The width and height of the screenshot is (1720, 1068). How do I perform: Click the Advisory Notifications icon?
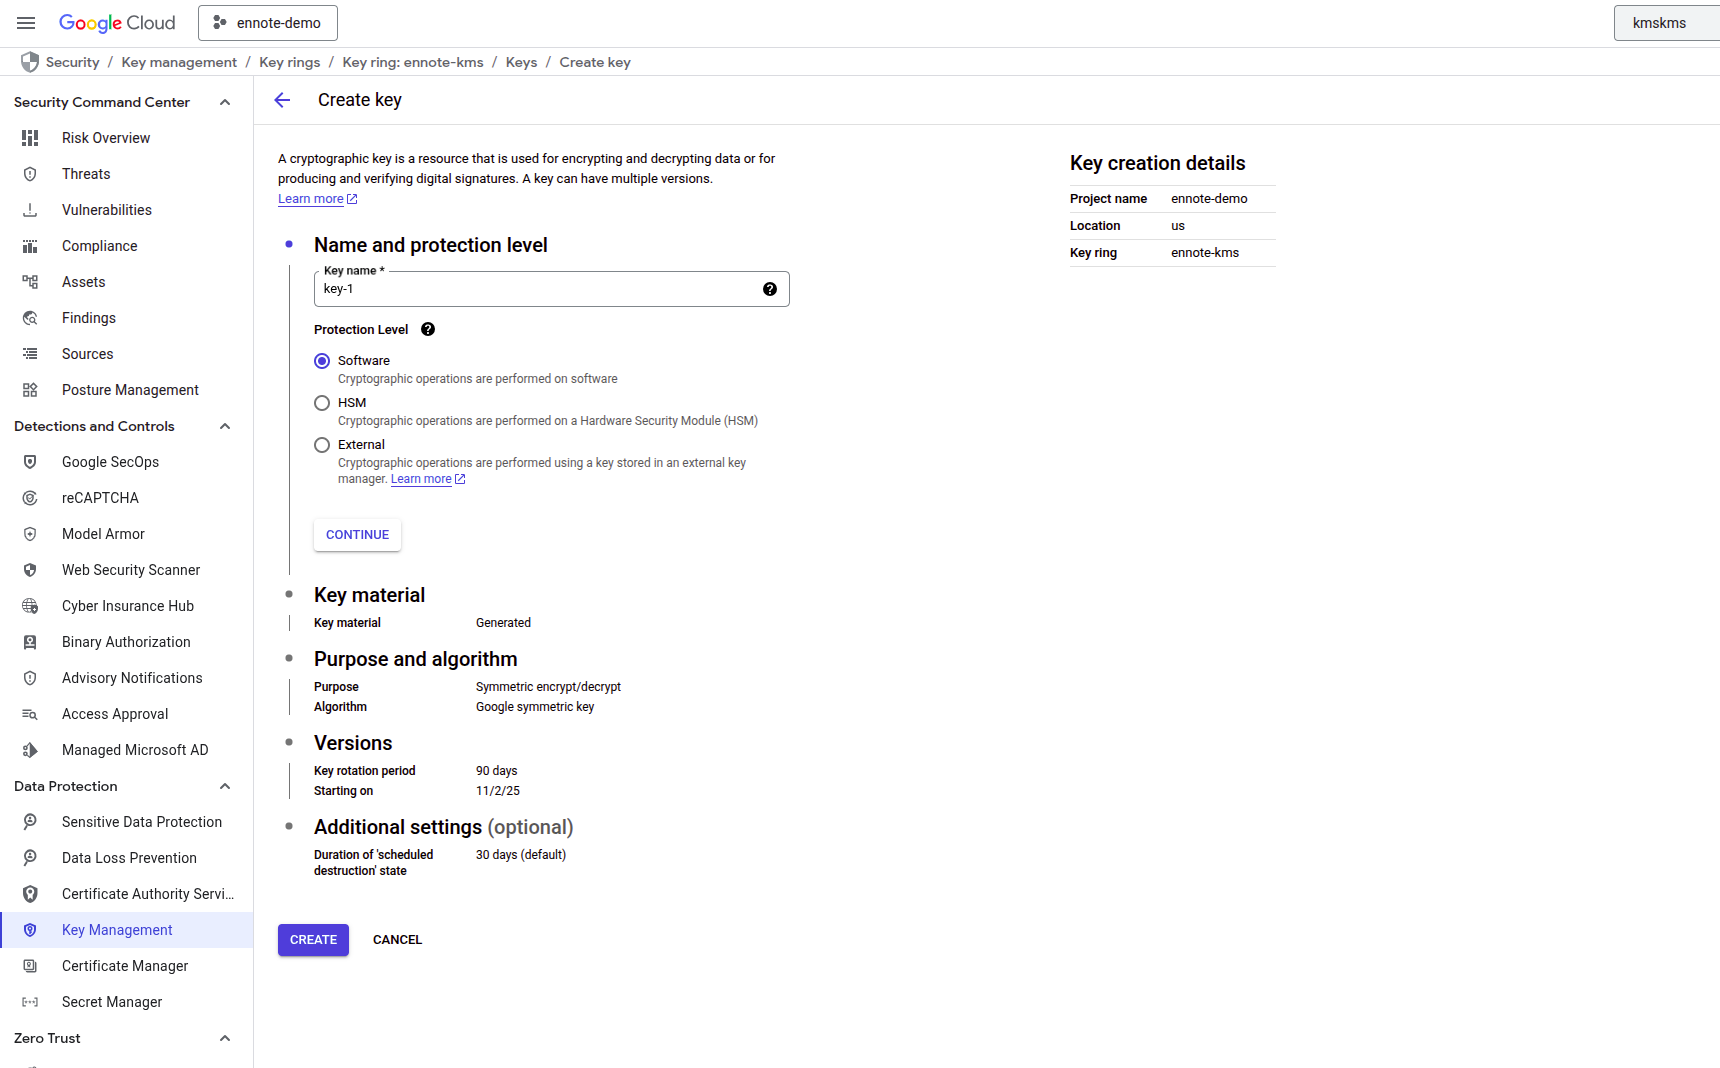pyautogui.click(x=30, y=678)
